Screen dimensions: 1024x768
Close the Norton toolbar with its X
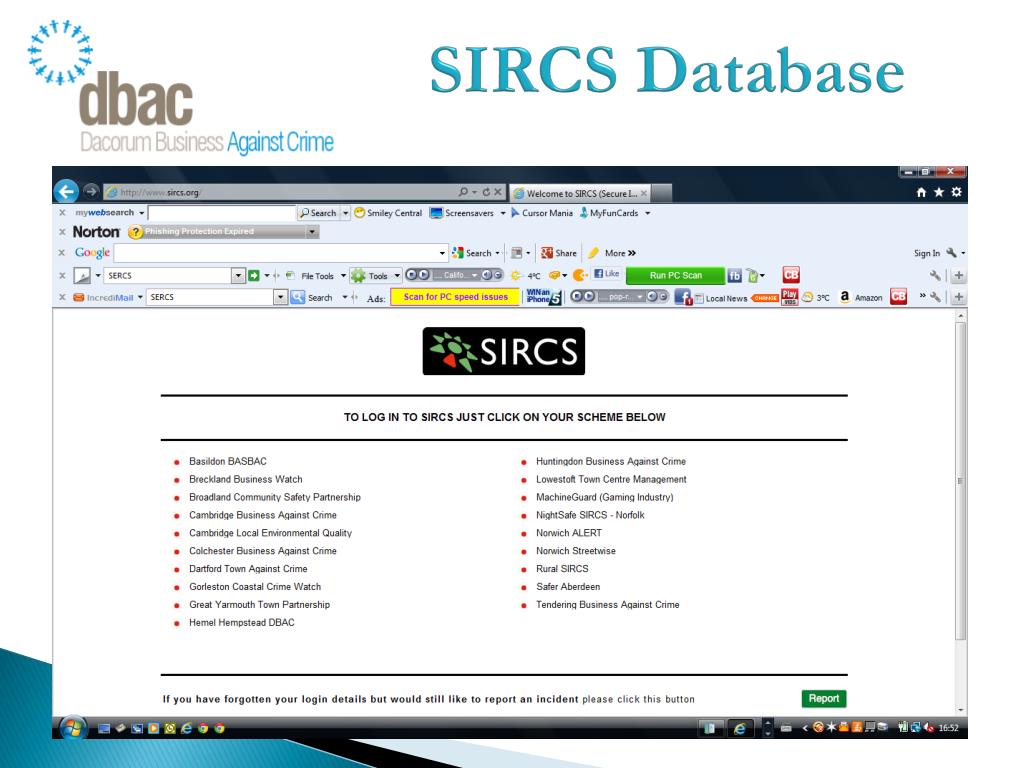(63, 232)
